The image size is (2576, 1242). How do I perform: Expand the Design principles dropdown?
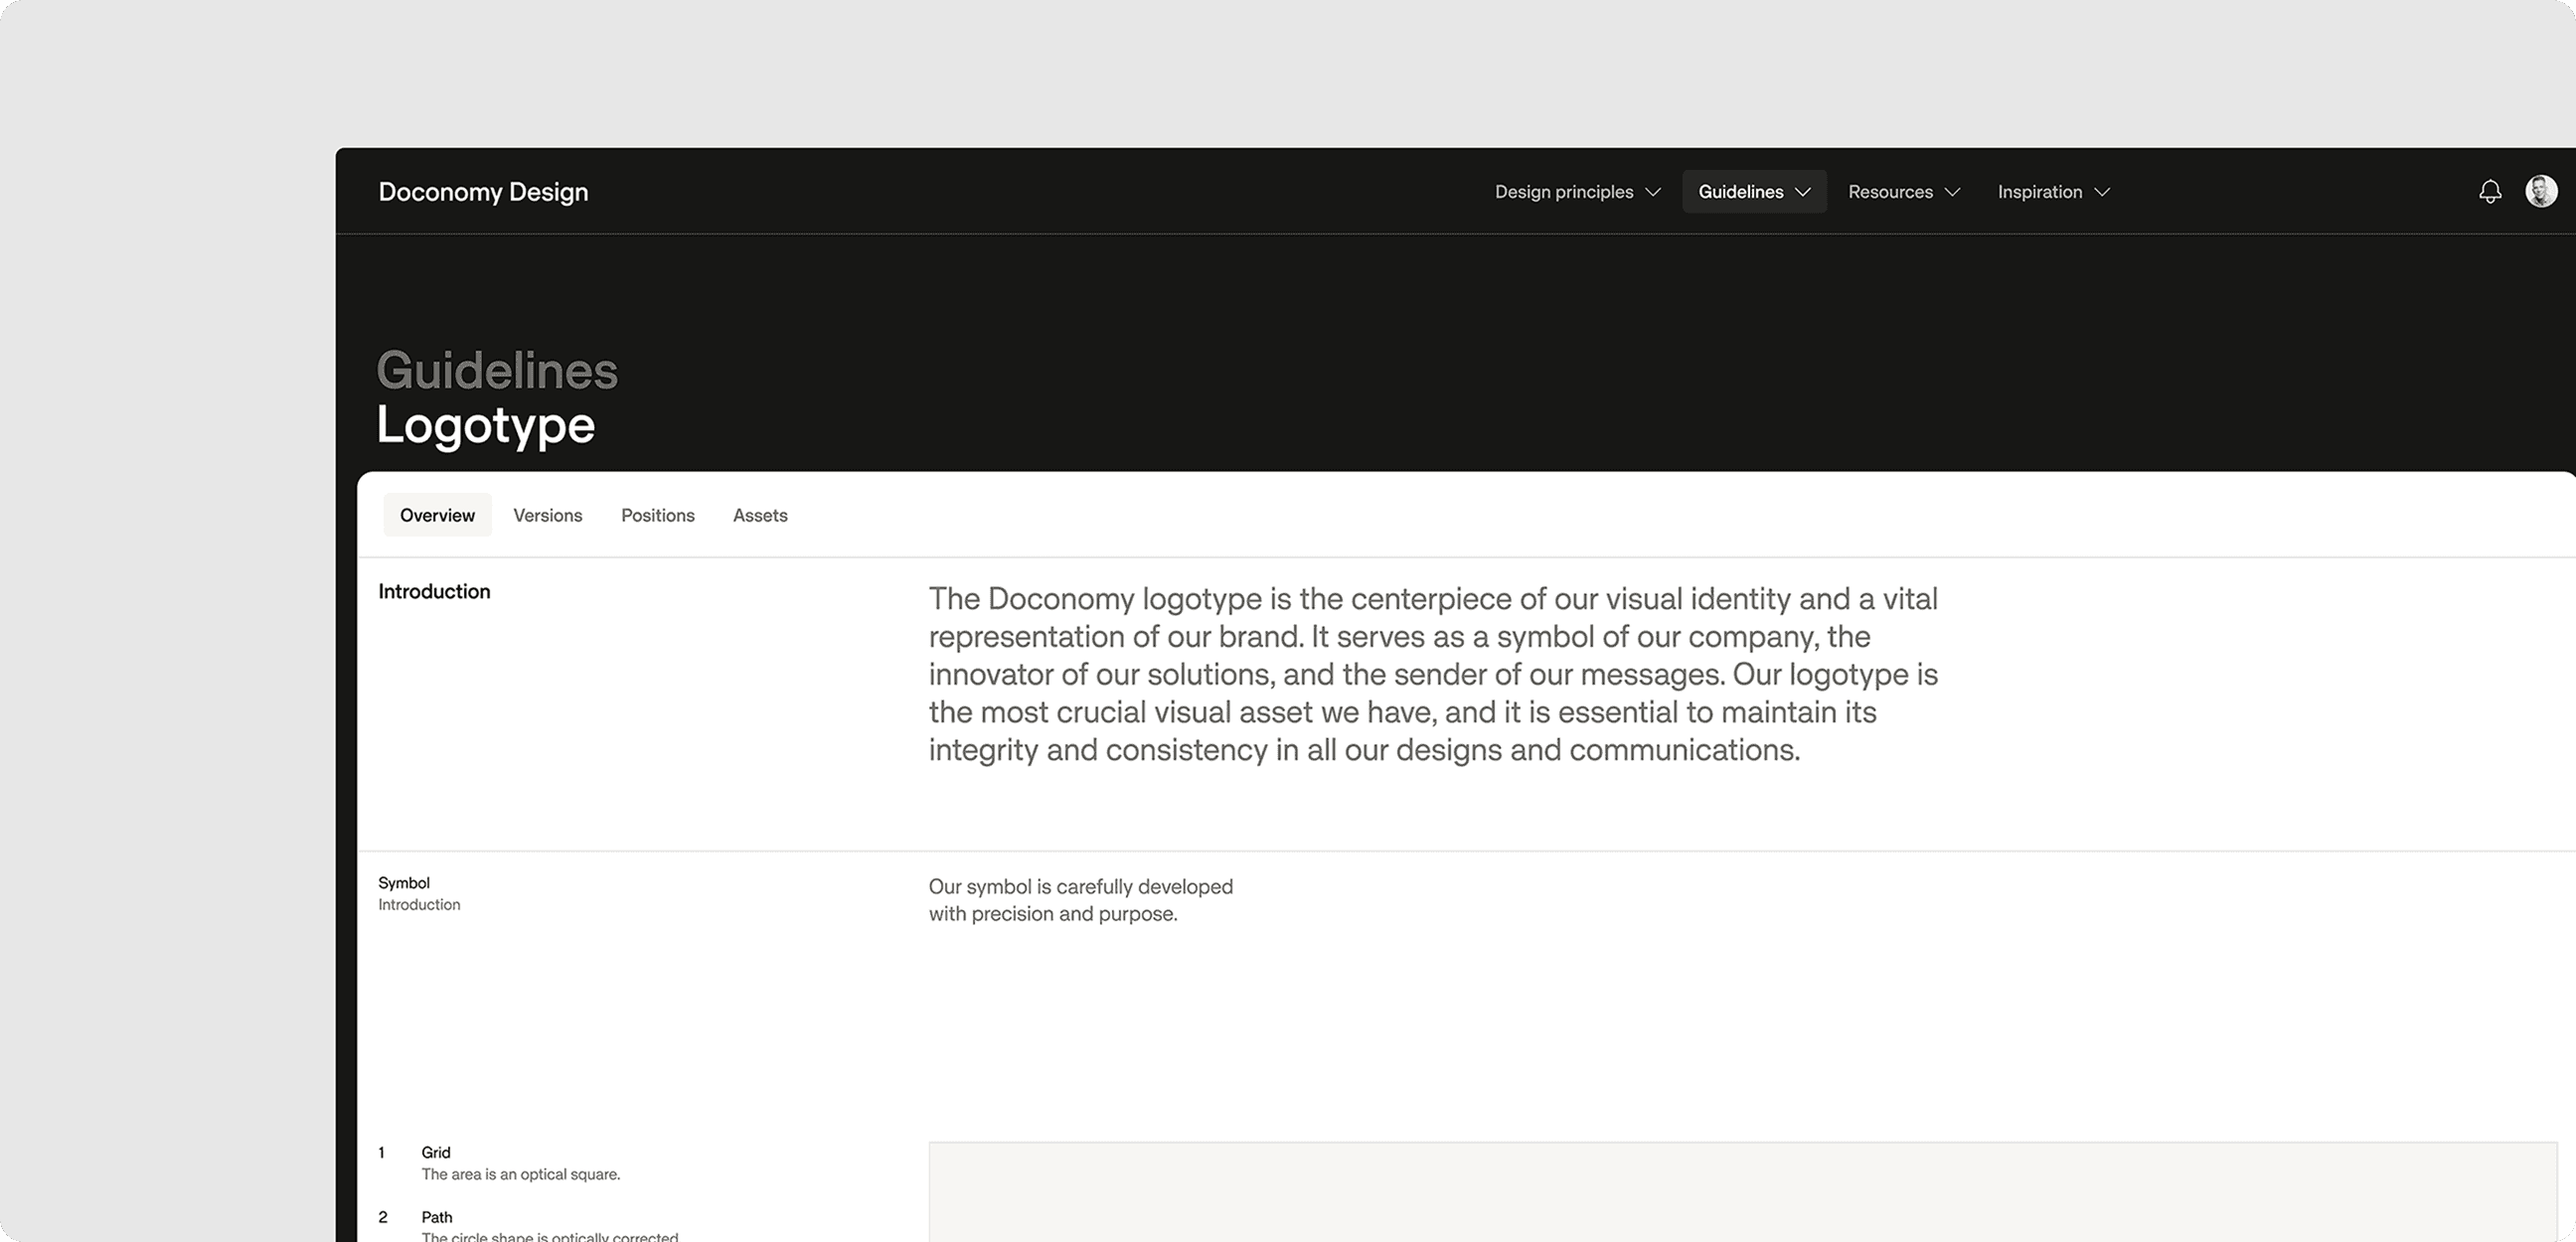coord(1564,192)
